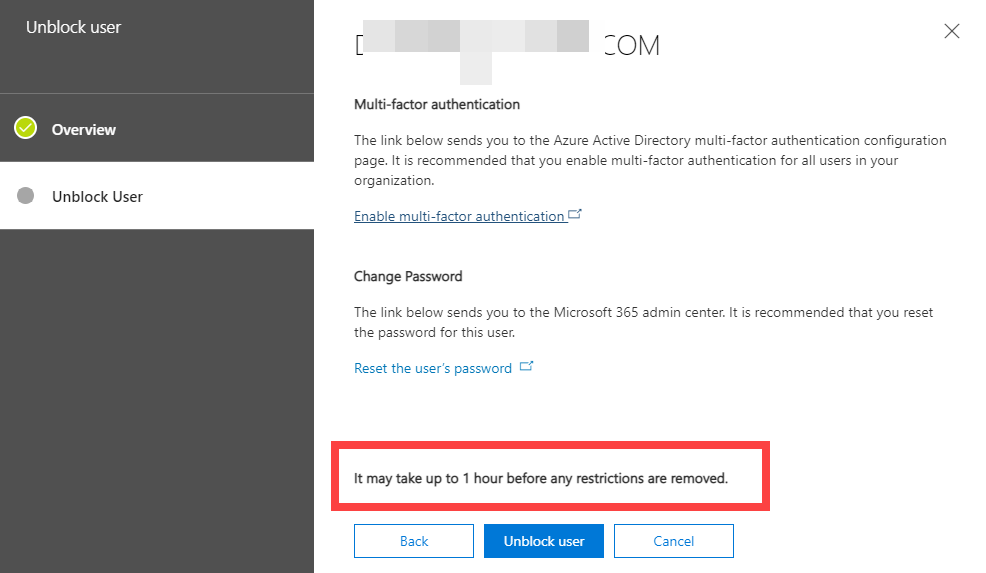986x573 pixels.
Task: Click the Unblock user panel title
Action: (x=73, y=27)
